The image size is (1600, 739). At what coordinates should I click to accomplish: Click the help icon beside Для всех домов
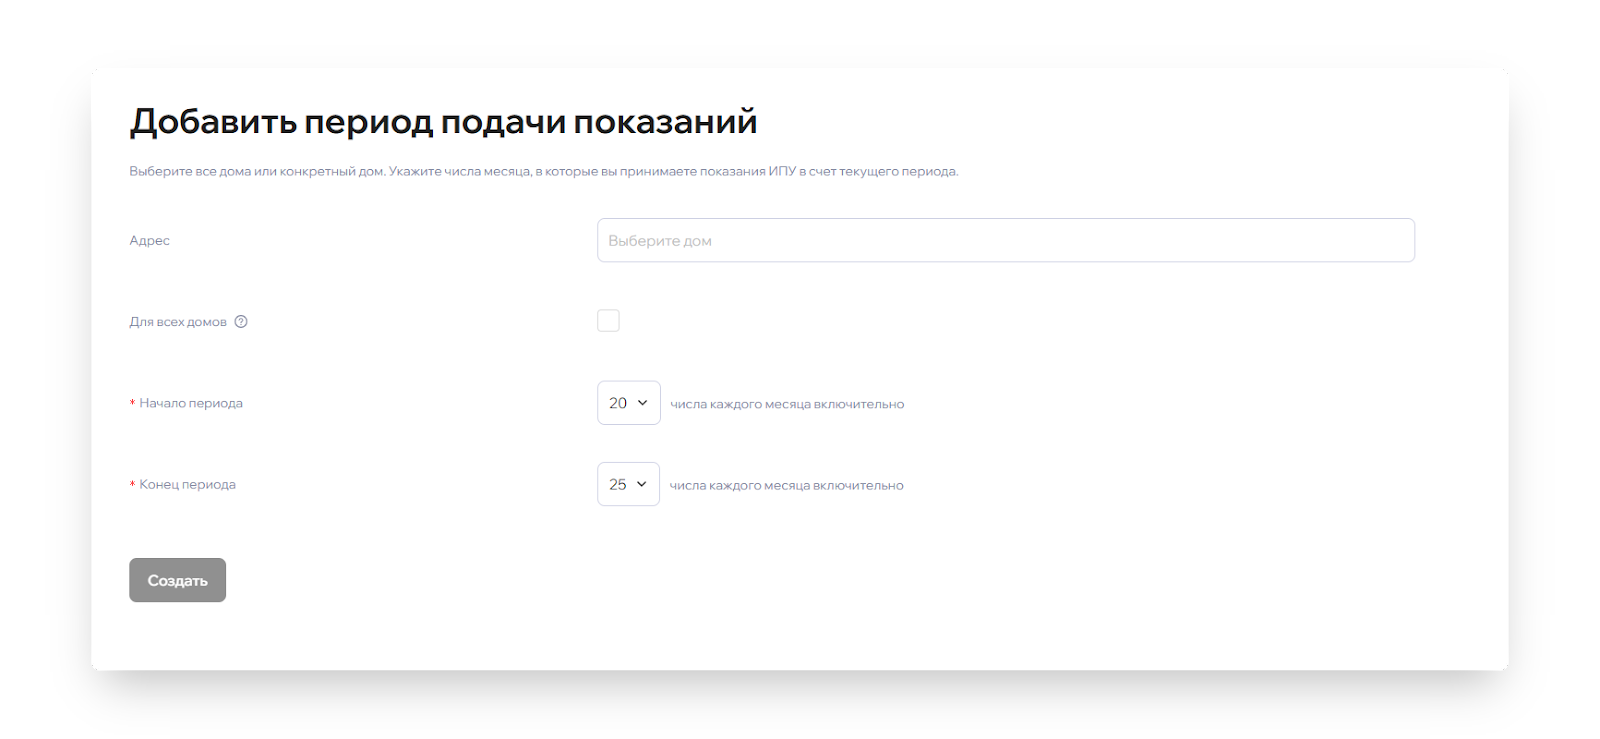[x=241, y=322]
